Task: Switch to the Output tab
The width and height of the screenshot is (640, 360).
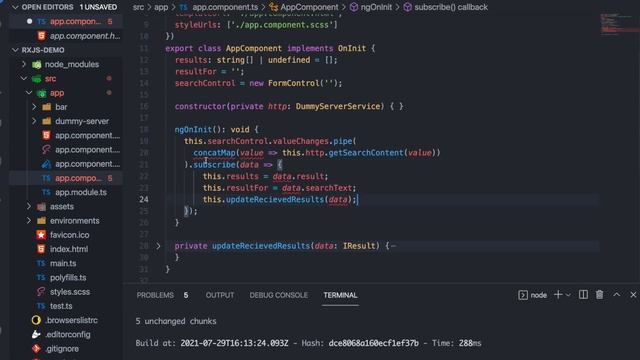Action: tap(220, 295)
